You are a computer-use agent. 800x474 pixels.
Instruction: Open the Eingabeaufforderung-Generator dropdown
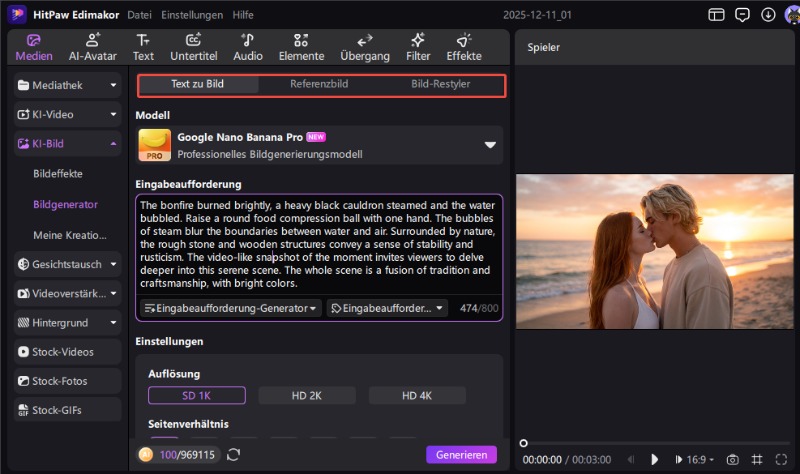tap(231, 308)
